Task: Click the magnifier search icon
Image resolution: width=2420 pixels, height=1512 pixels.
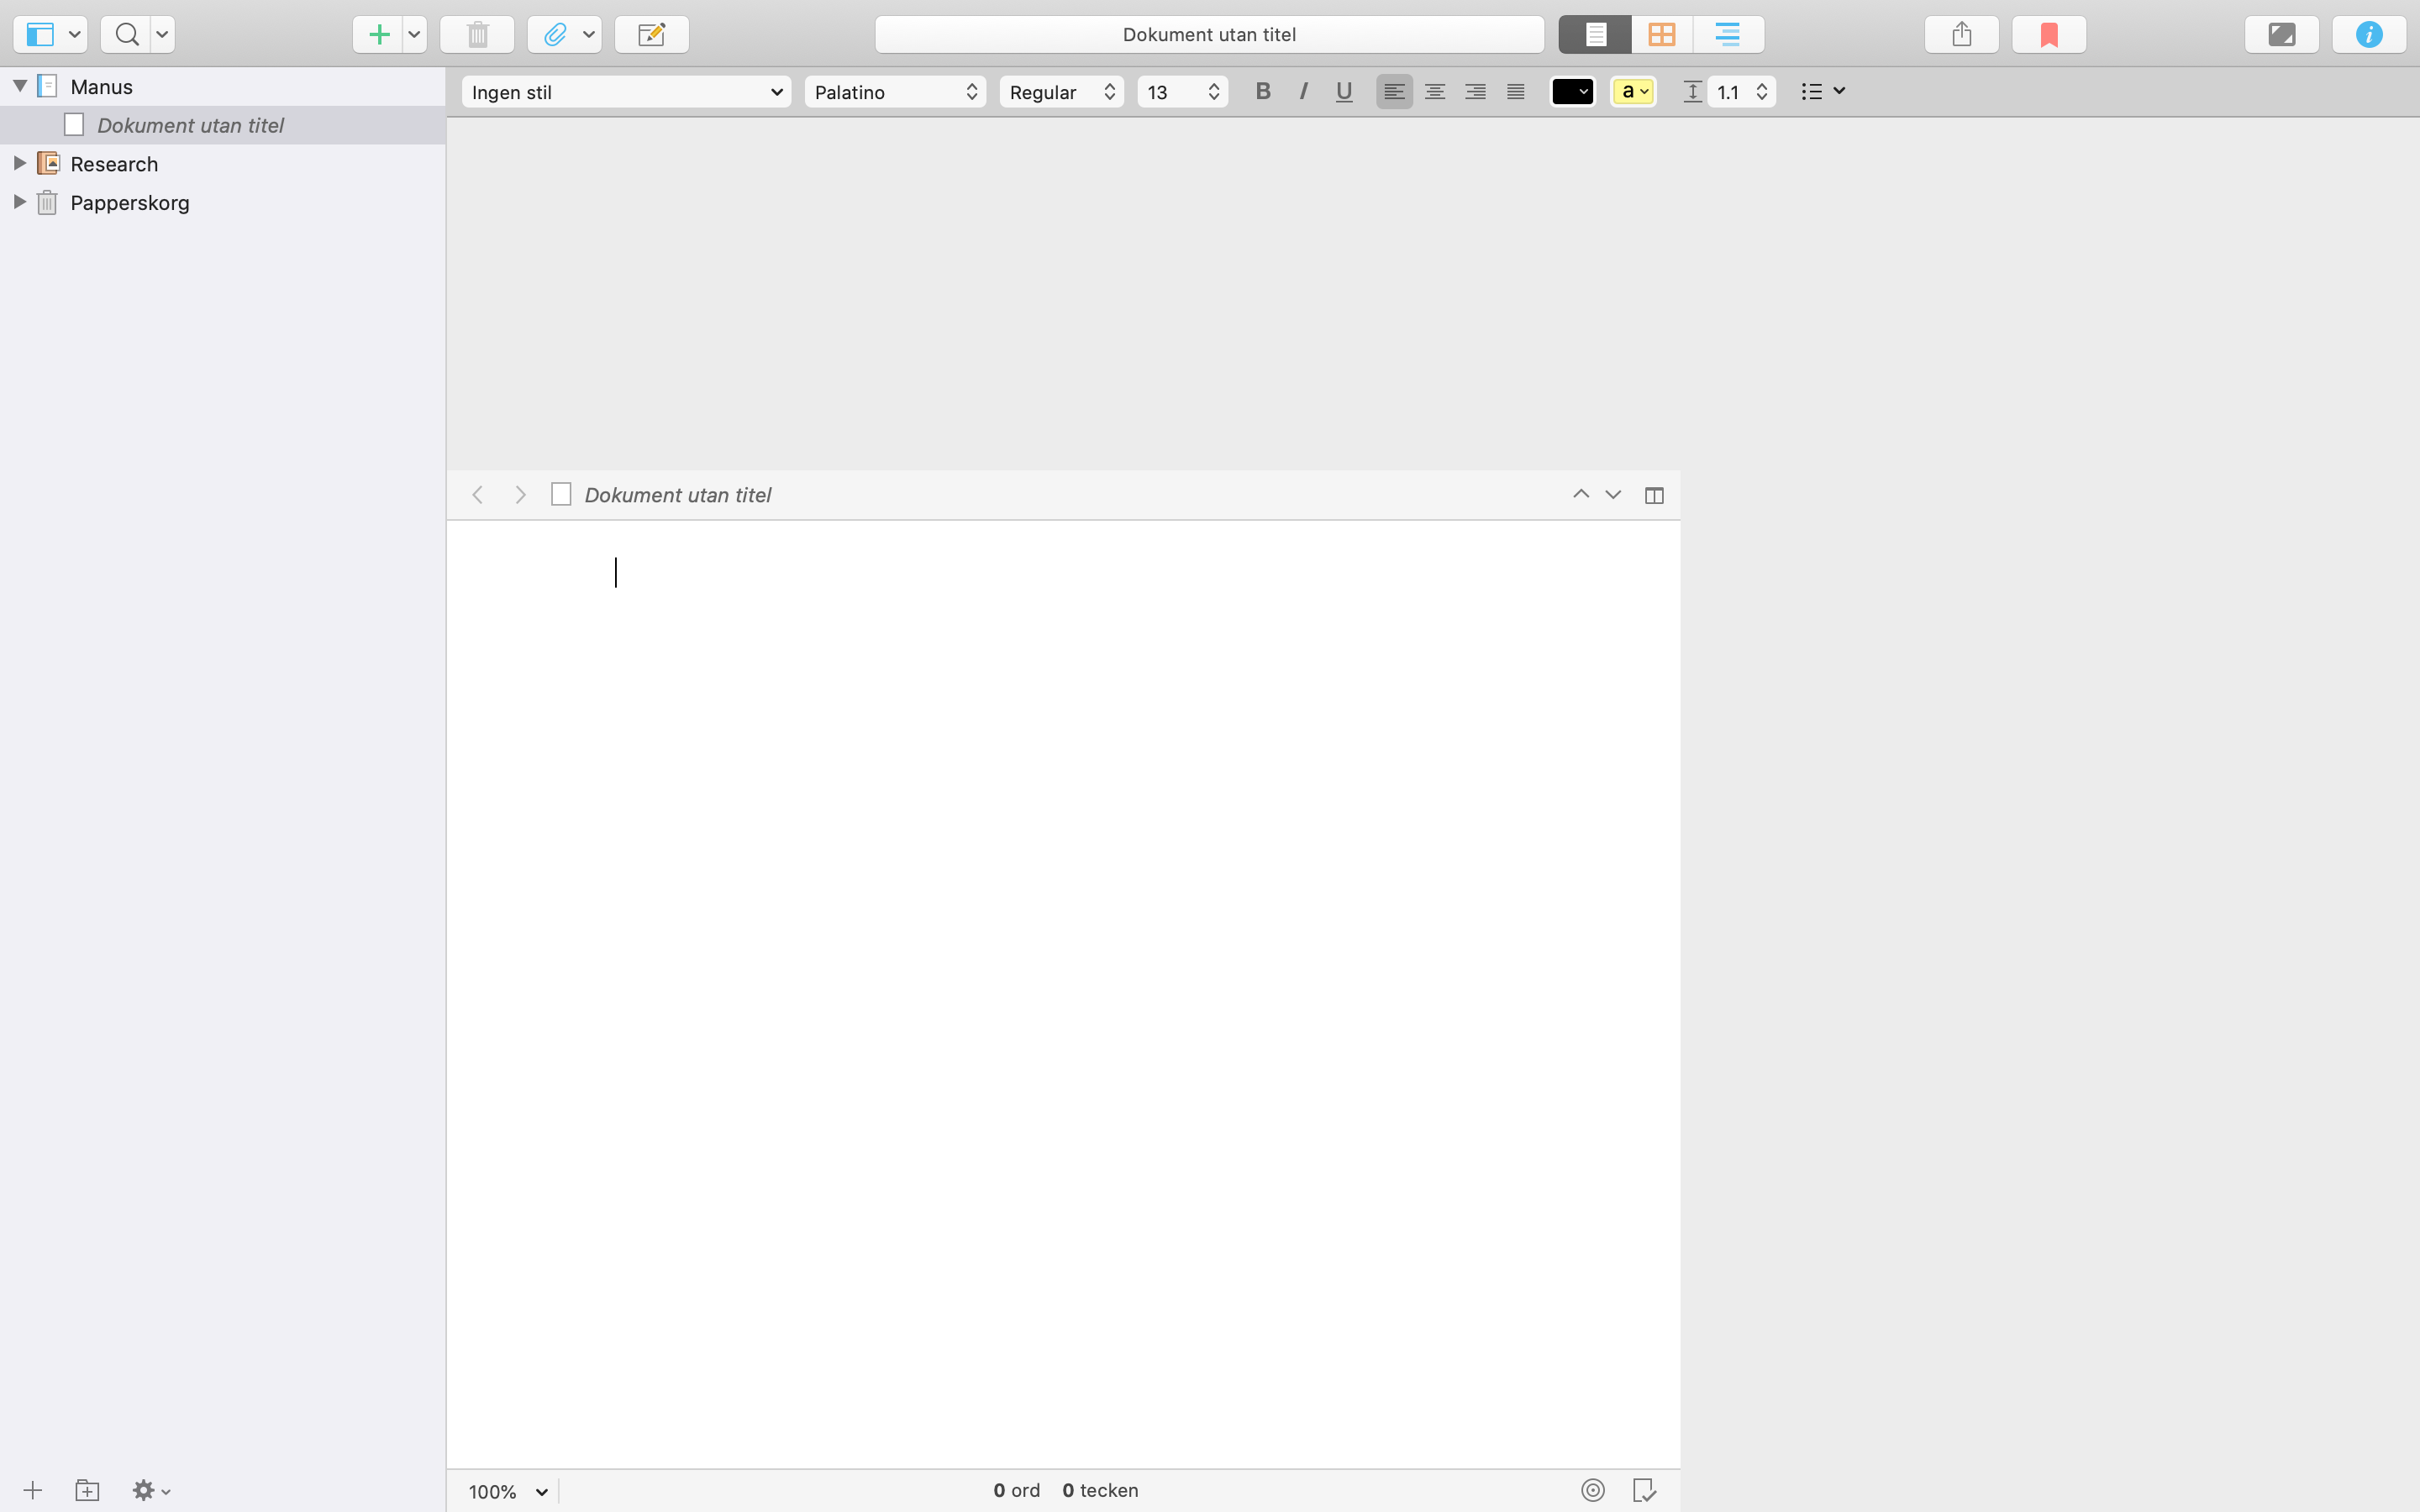Action: pos(126,34)
